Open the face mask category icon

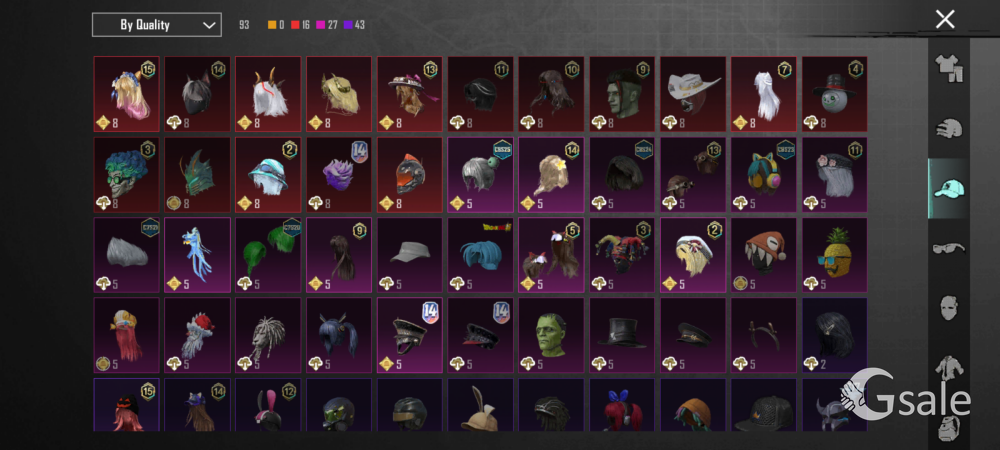tap(949, 308)
